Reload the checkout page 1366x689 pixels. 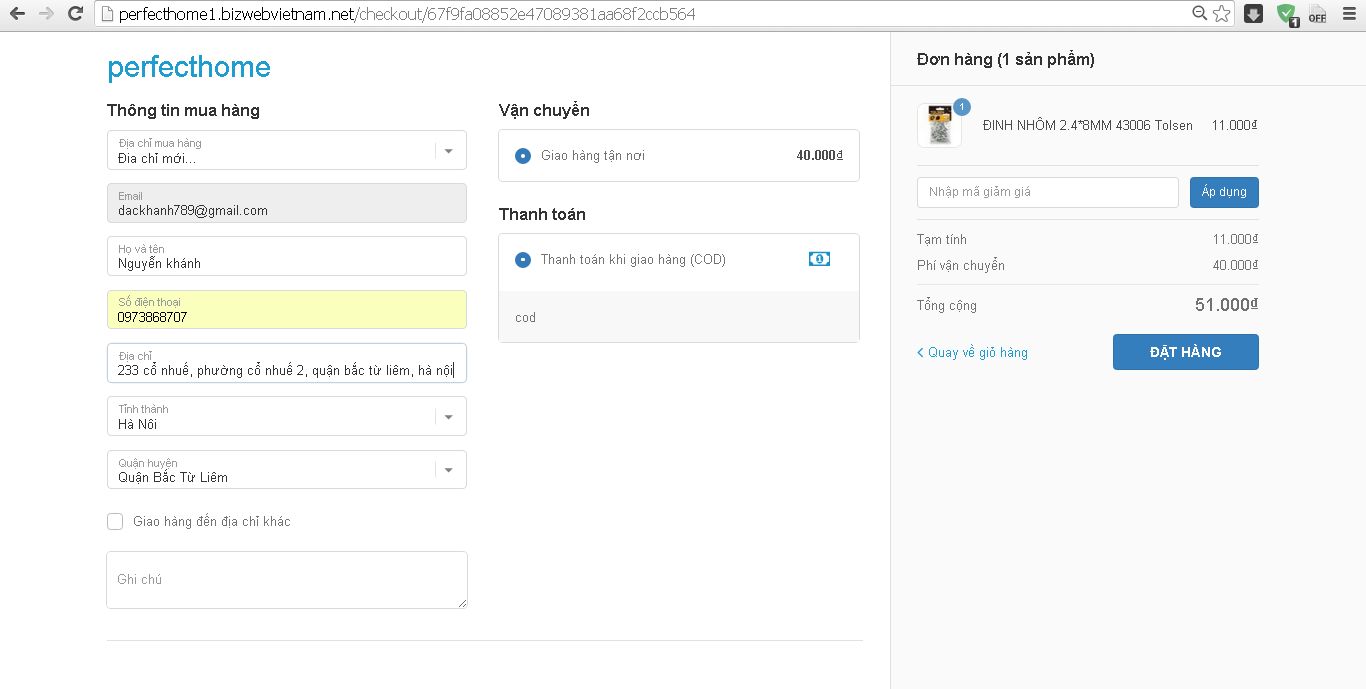[x=75, y=14]
